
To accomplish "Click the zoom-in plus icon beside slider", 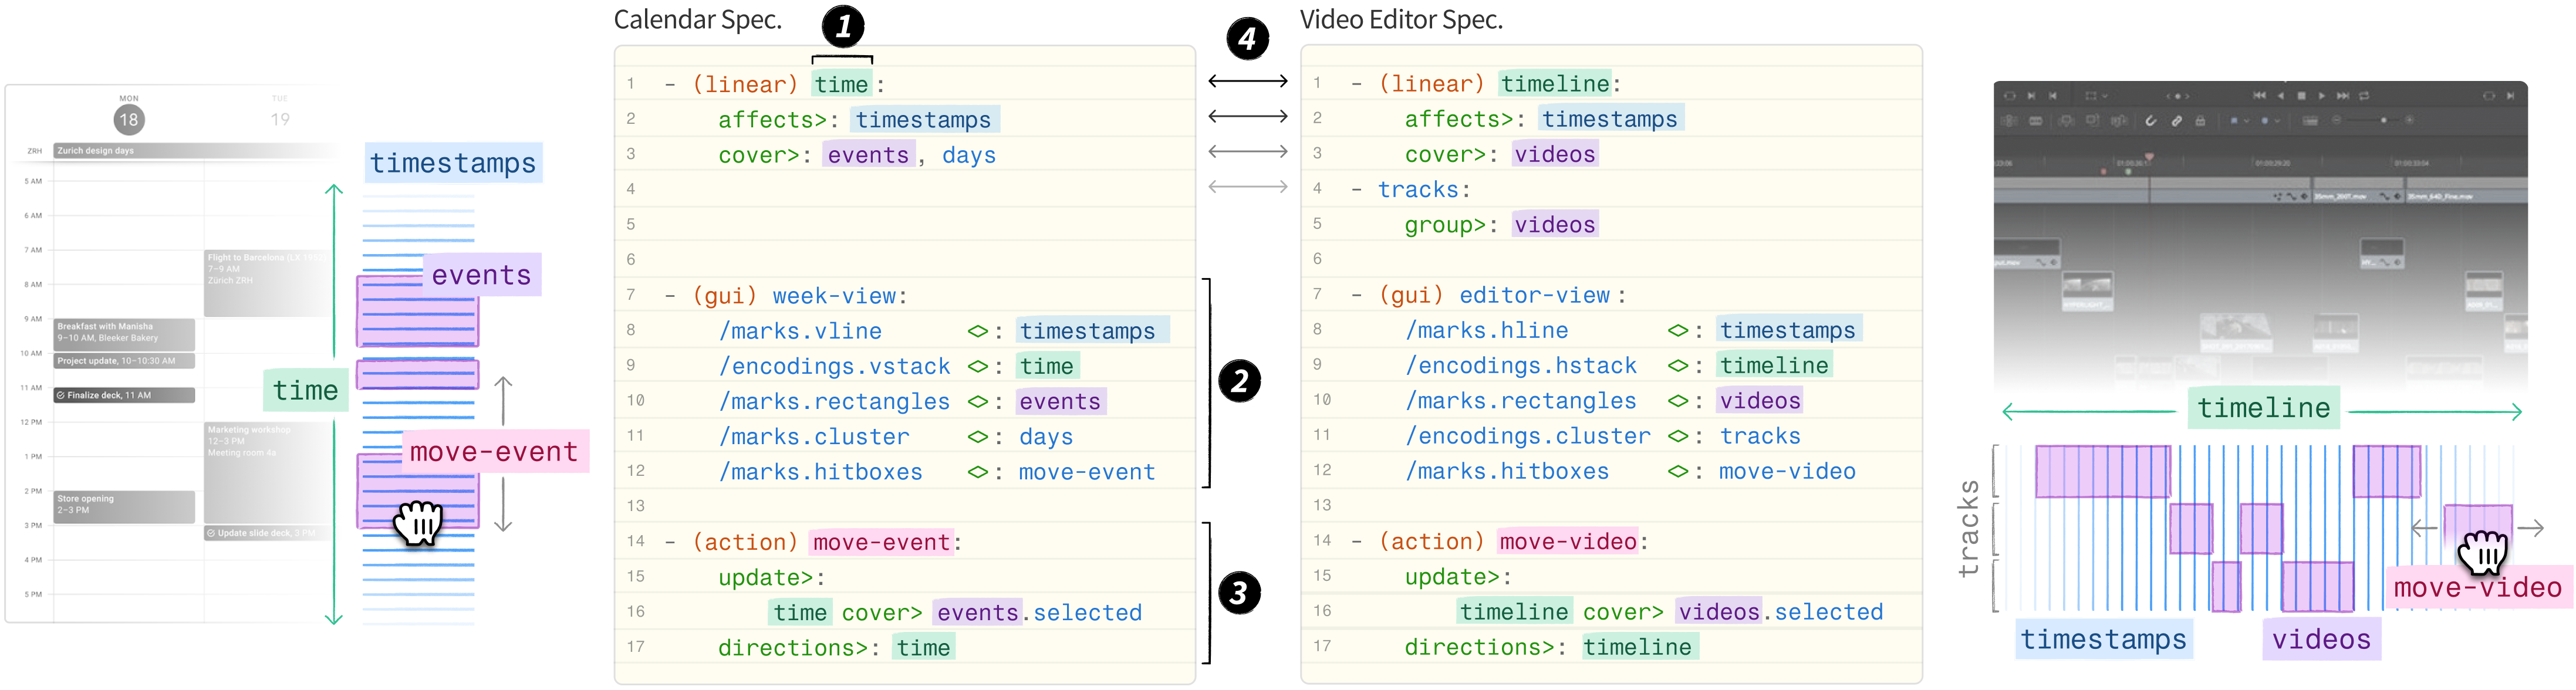I will (2410, 120).
